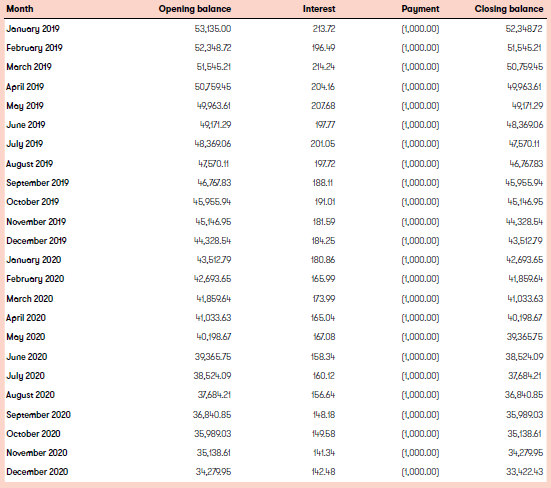Select the January 2019 row label
The width and height of the screenshot is (551, 488).
pyautogui.click(x=33, y=29)
